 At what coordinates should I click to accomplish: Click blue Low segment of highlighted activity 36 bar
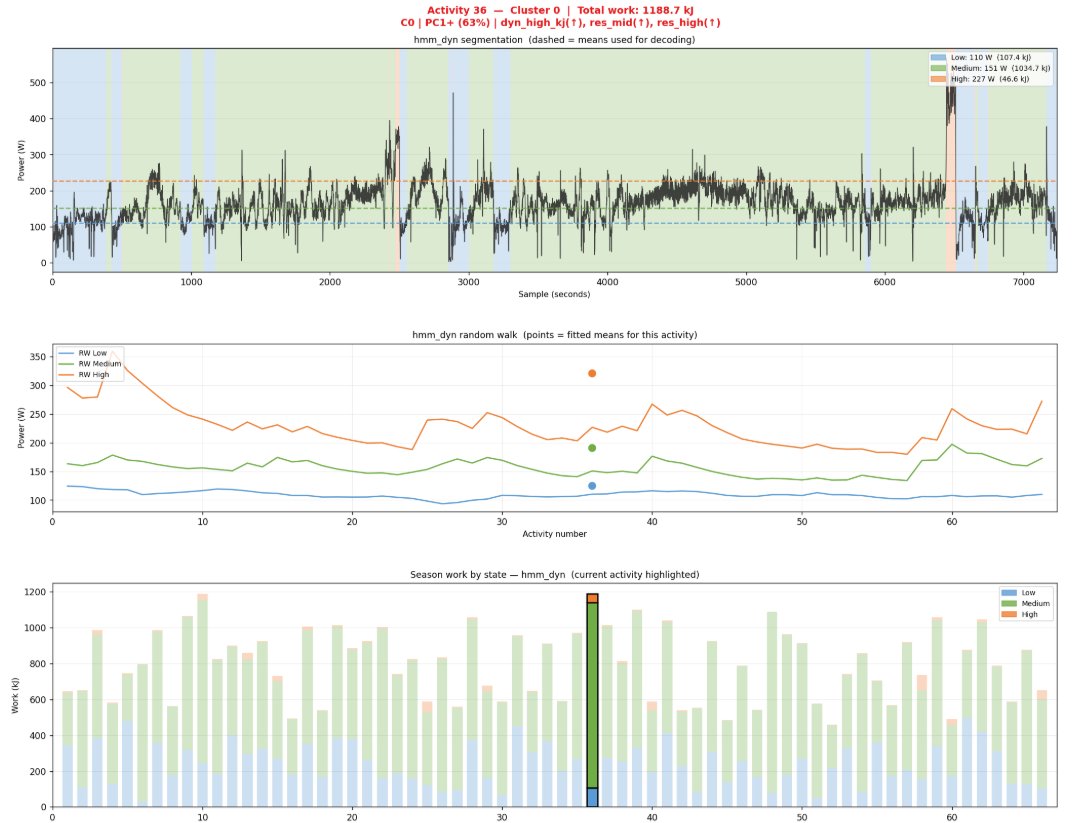coord(592,798)
